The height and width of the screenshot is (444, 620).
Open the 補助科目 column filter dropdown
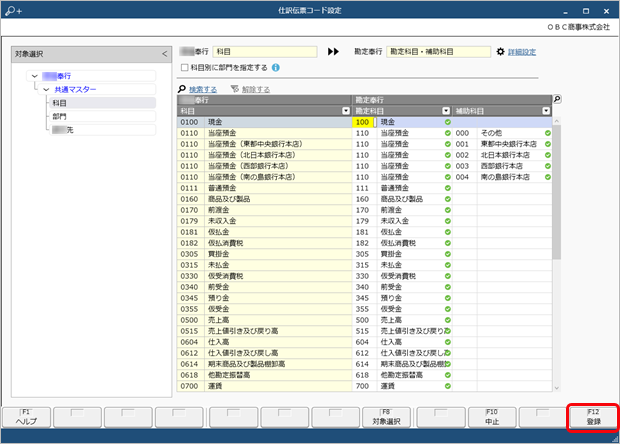coord(546,111)
